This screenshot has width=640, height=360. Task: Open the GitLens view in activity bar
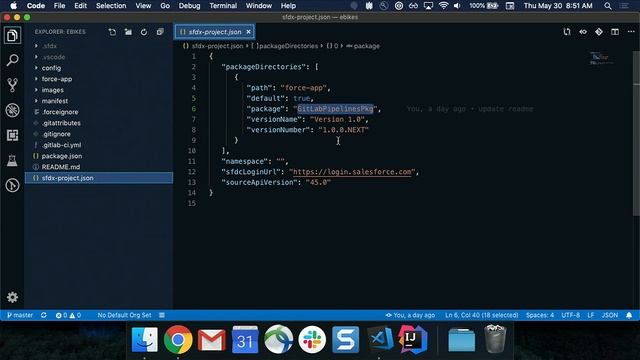coord(12,185)
